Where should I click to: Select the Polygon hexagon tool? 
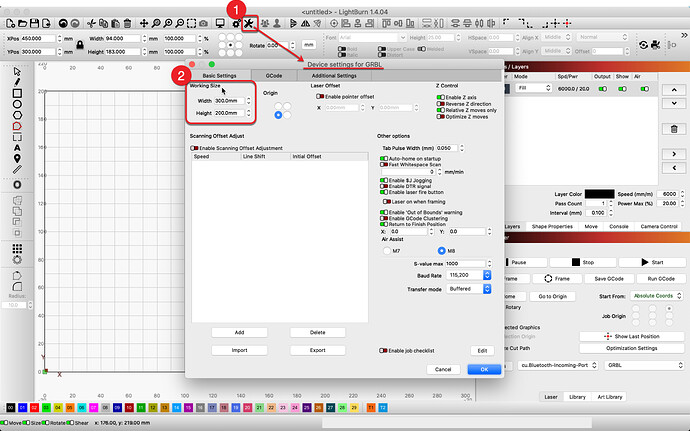[17, 115]
